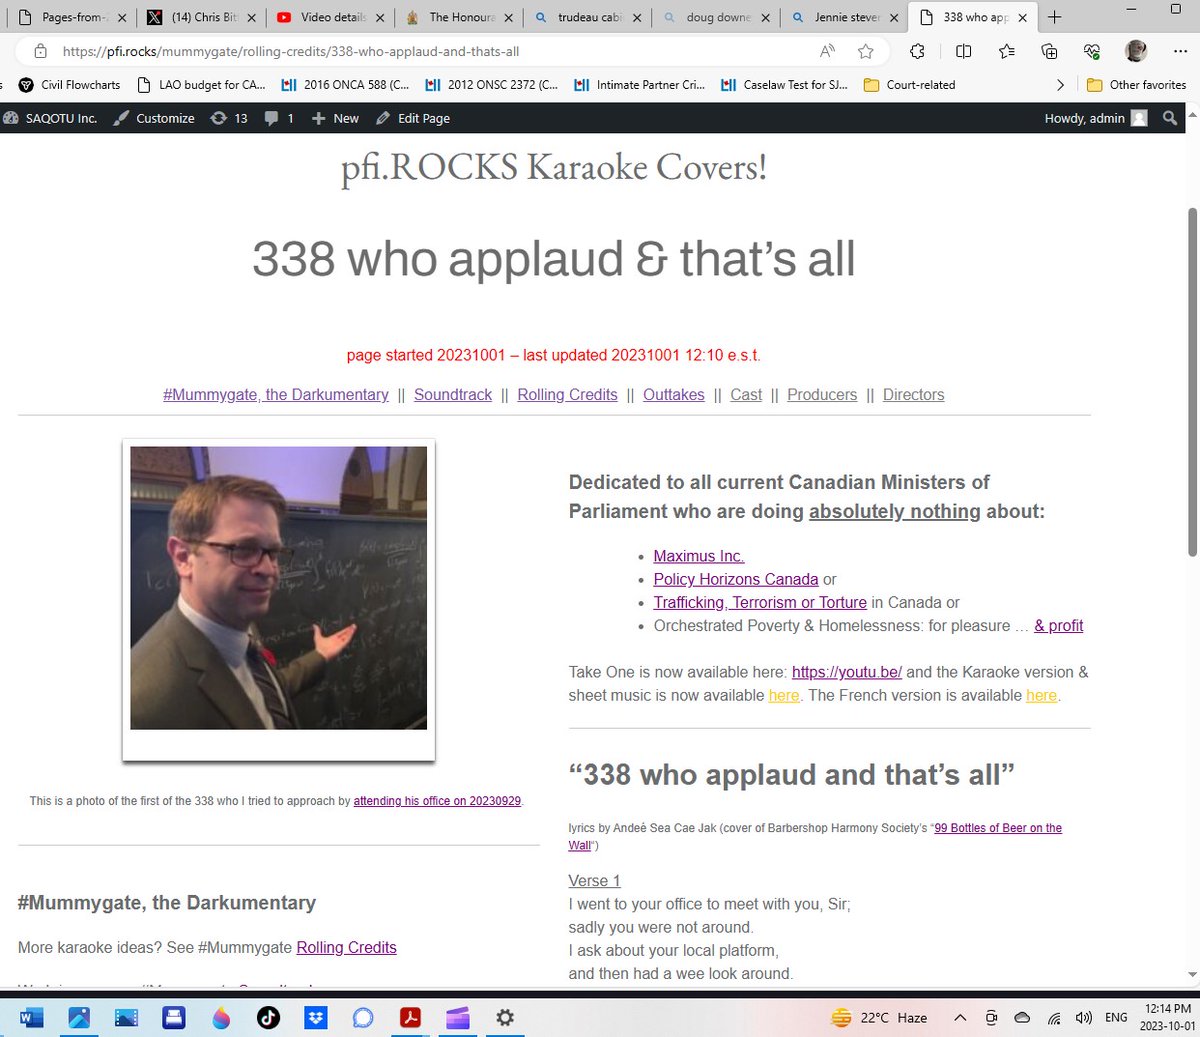
Task: Open Browser essentials heart icon
Action: click(1091, 51)
